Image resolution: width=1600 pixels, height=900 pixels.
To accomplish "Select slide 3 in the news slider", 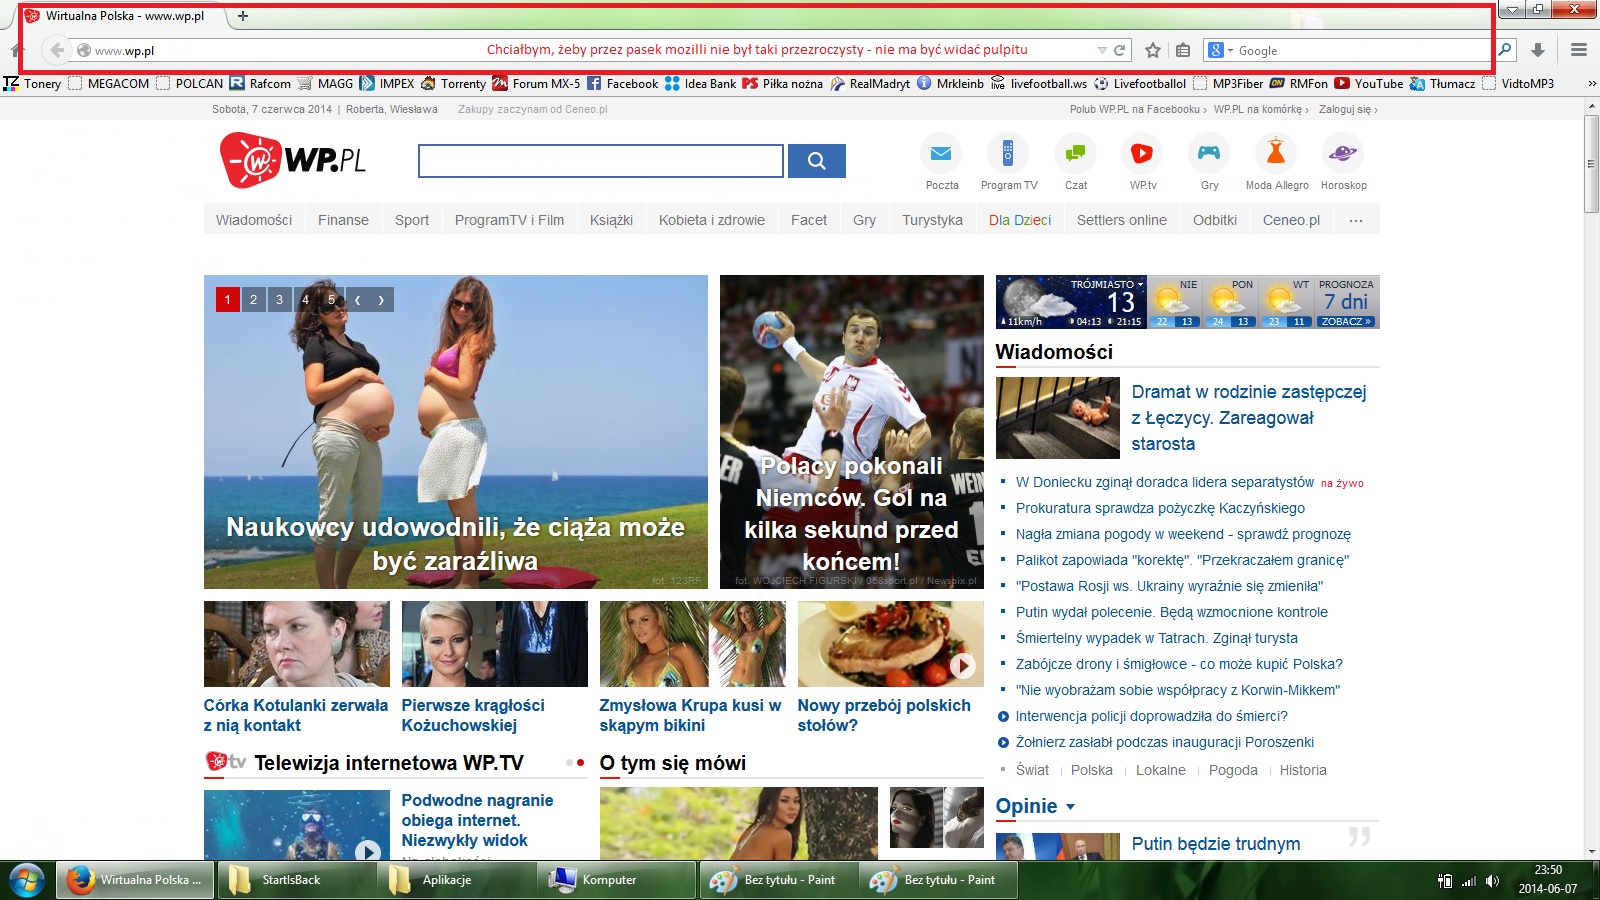I will 280,299.
